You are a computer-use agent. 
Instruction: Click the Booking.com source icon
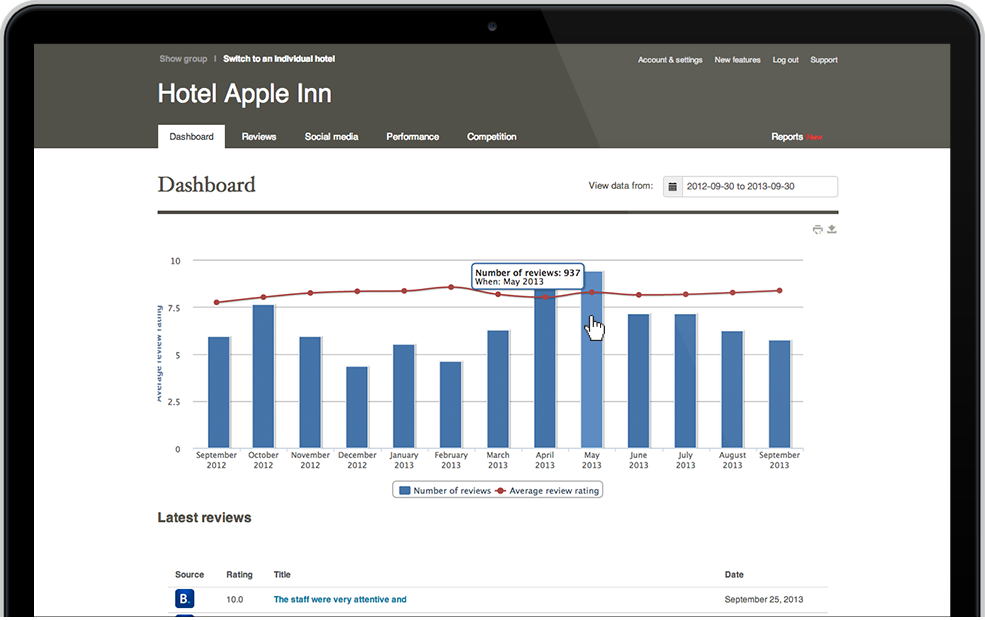coord(184,599)
